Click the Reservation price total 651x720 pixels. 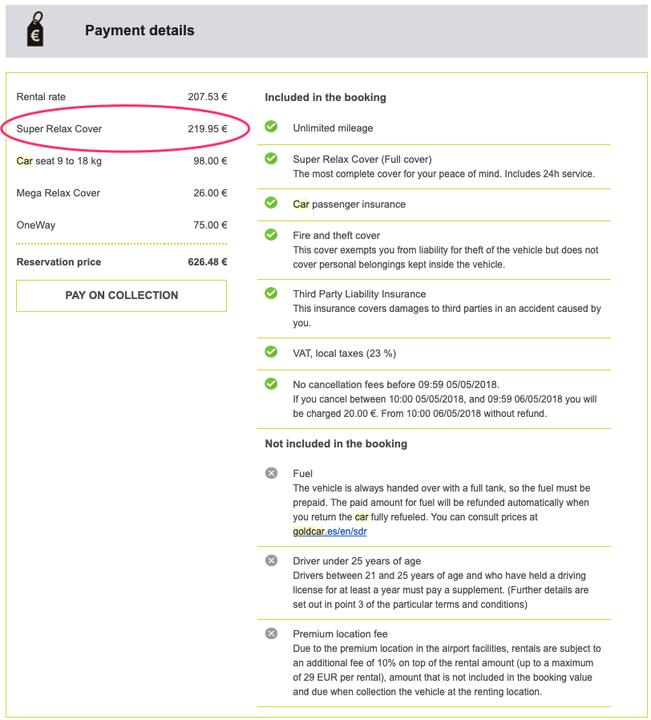(121, 262)
